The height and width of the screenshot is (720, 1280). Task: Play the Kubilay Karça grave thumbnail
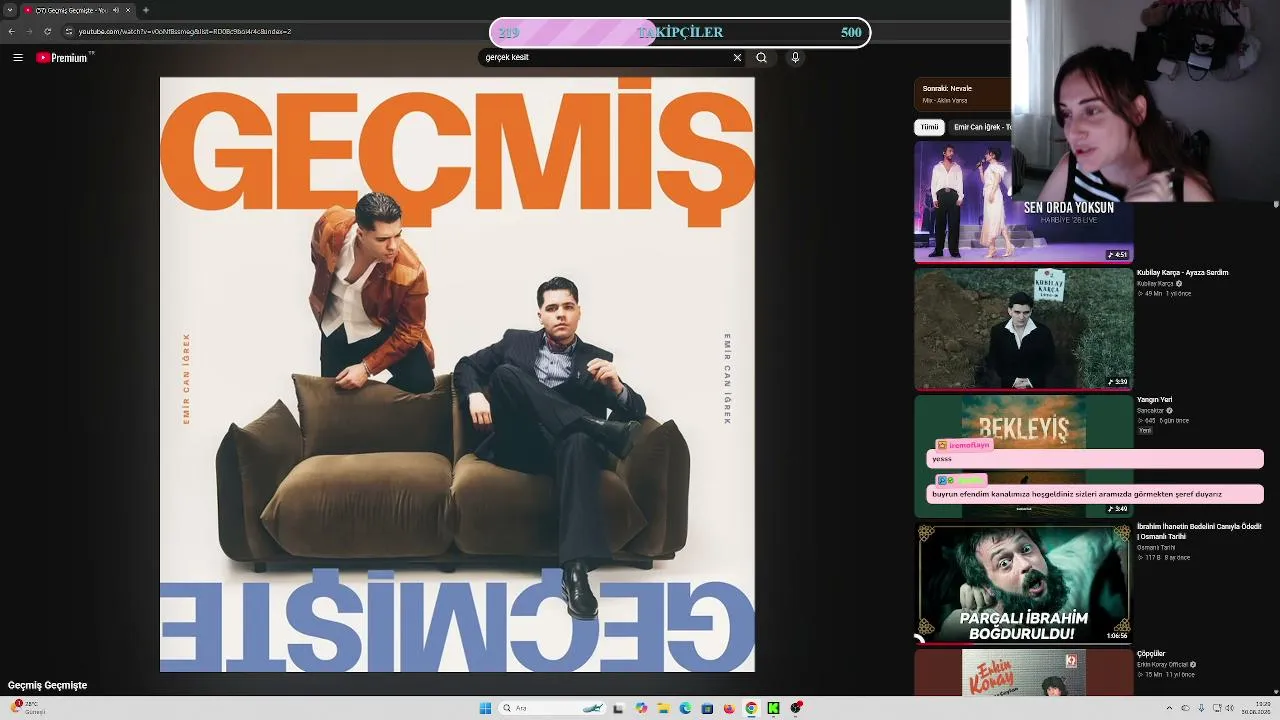click(1023, 329)
